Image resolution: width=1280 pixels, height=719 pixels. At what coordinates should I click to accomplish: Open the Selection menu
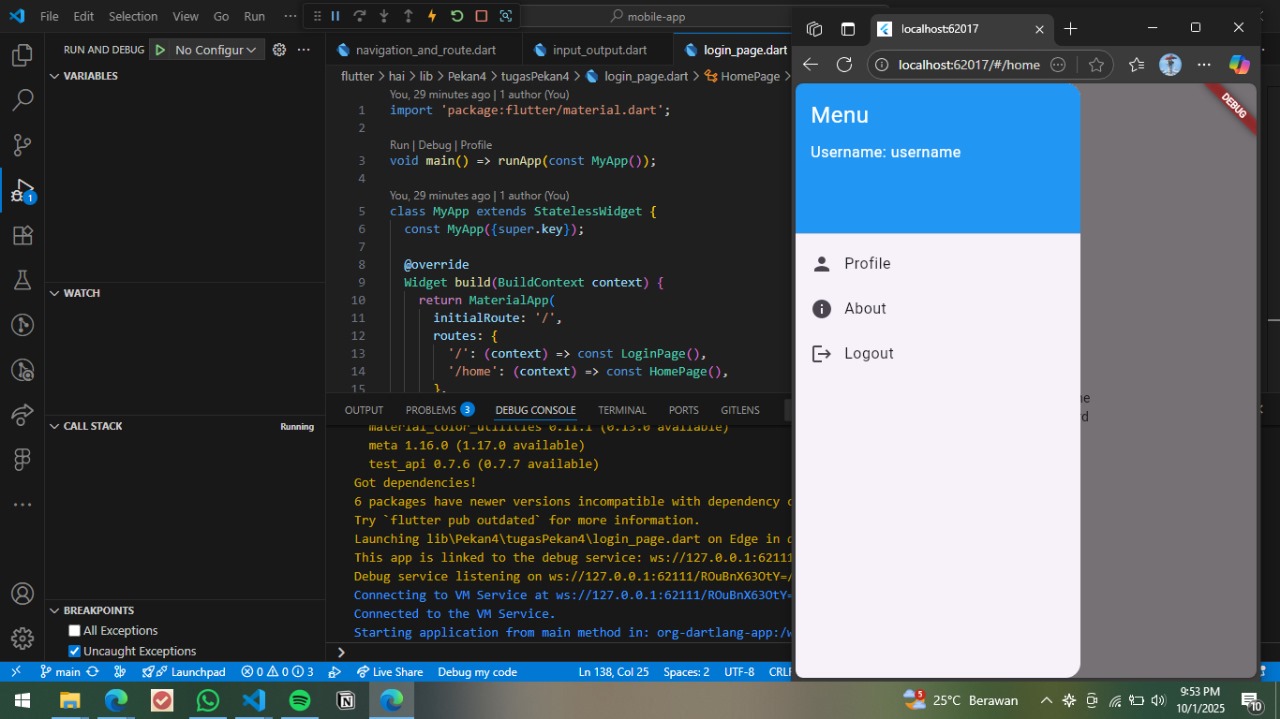coord(133,16)
